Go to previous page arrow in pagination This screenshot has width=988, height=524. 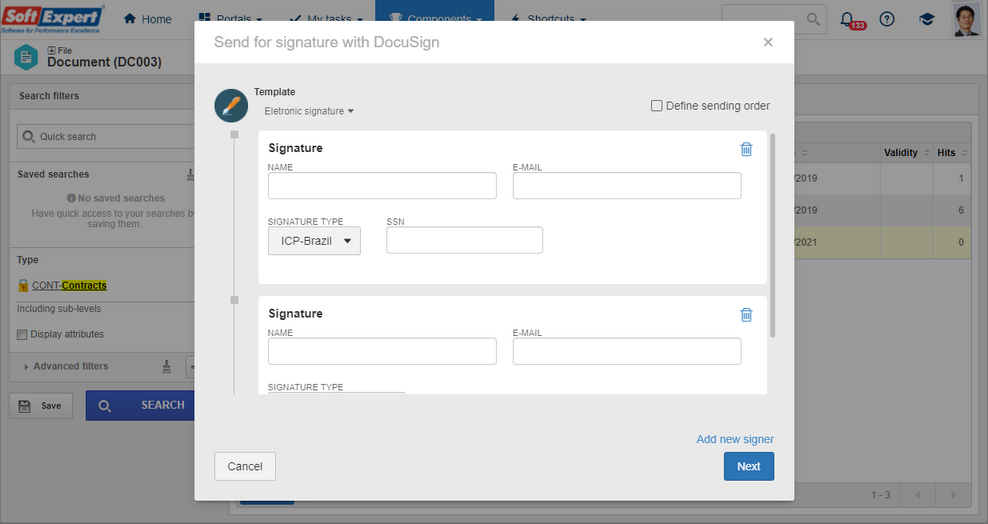(917, 495)
